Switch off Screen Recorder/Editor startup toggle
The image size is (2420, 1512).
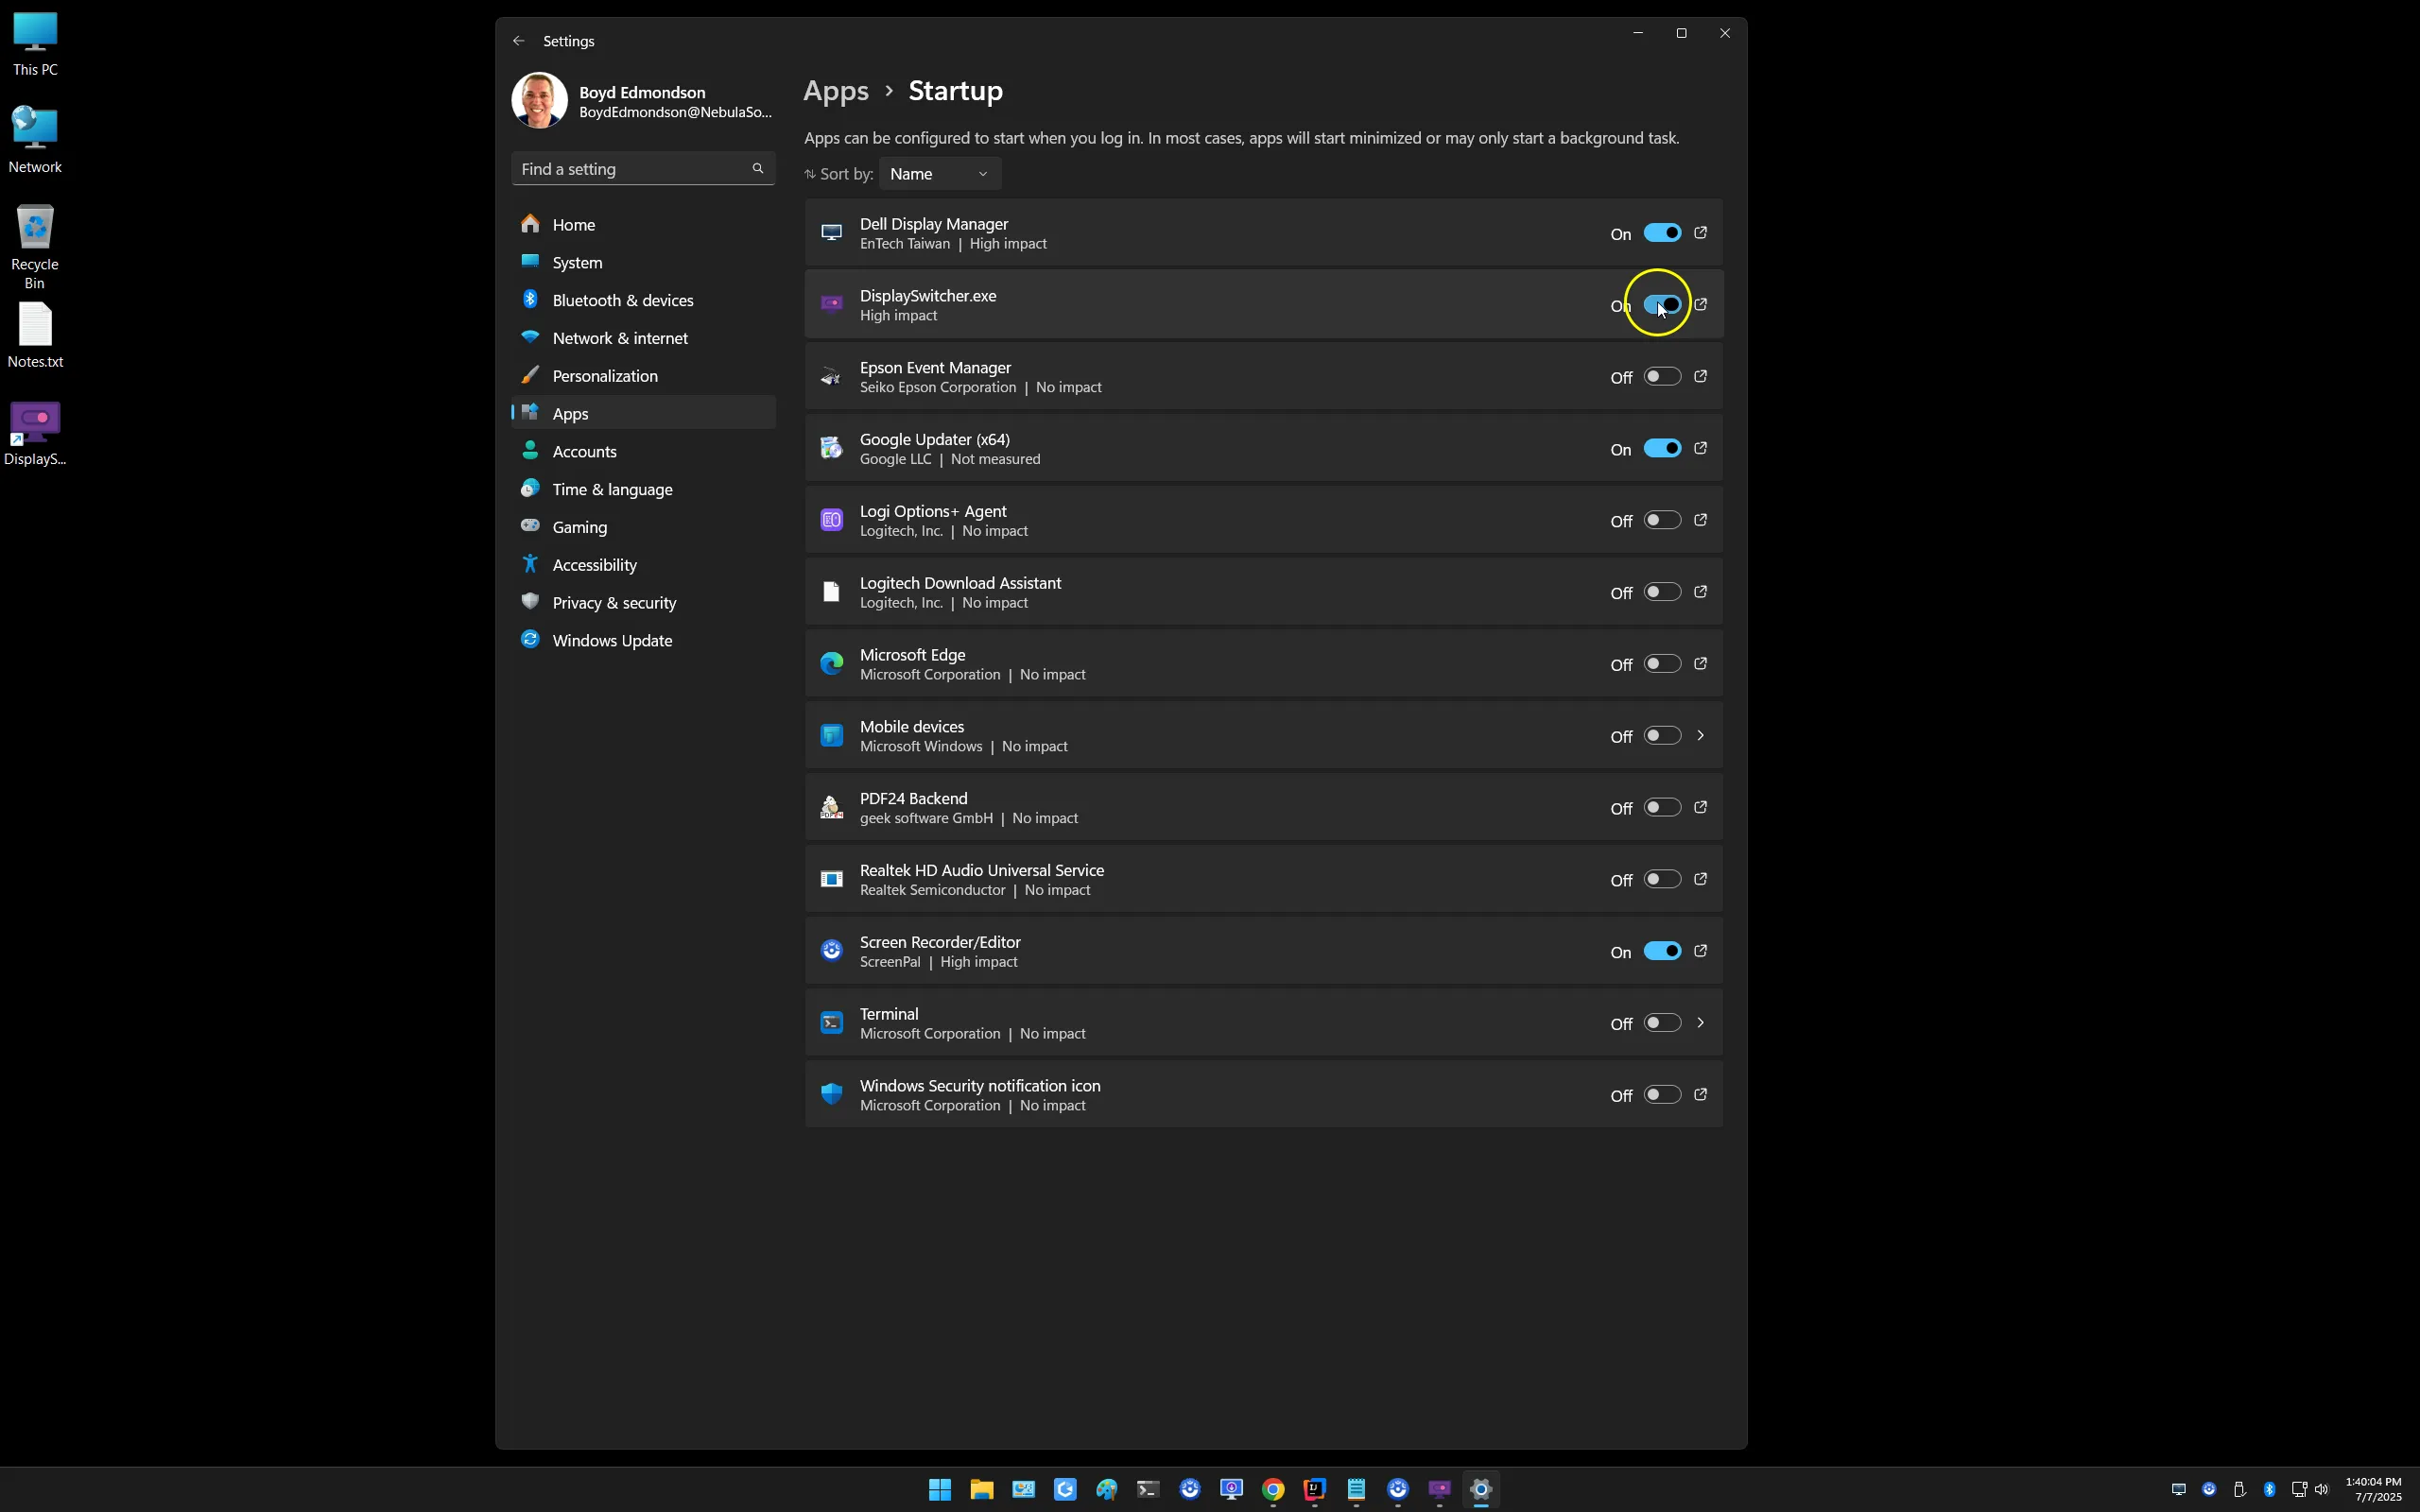pyautogui.click(x=1662, y=951)
